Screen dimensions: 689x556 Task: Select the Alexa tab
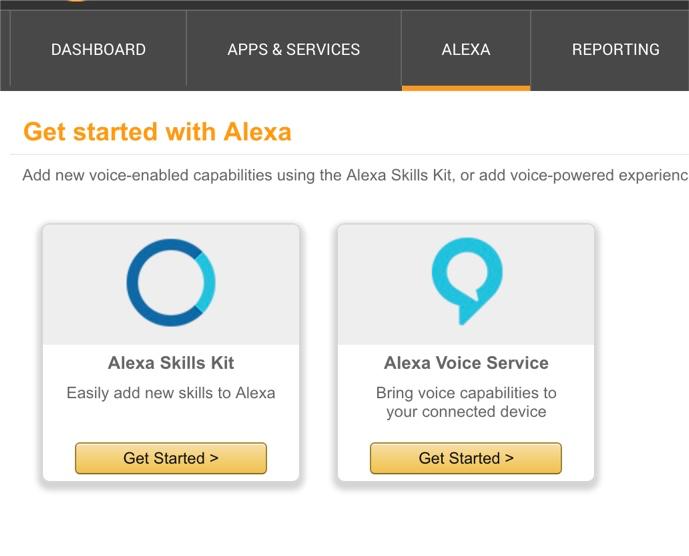tap(466, 49)
